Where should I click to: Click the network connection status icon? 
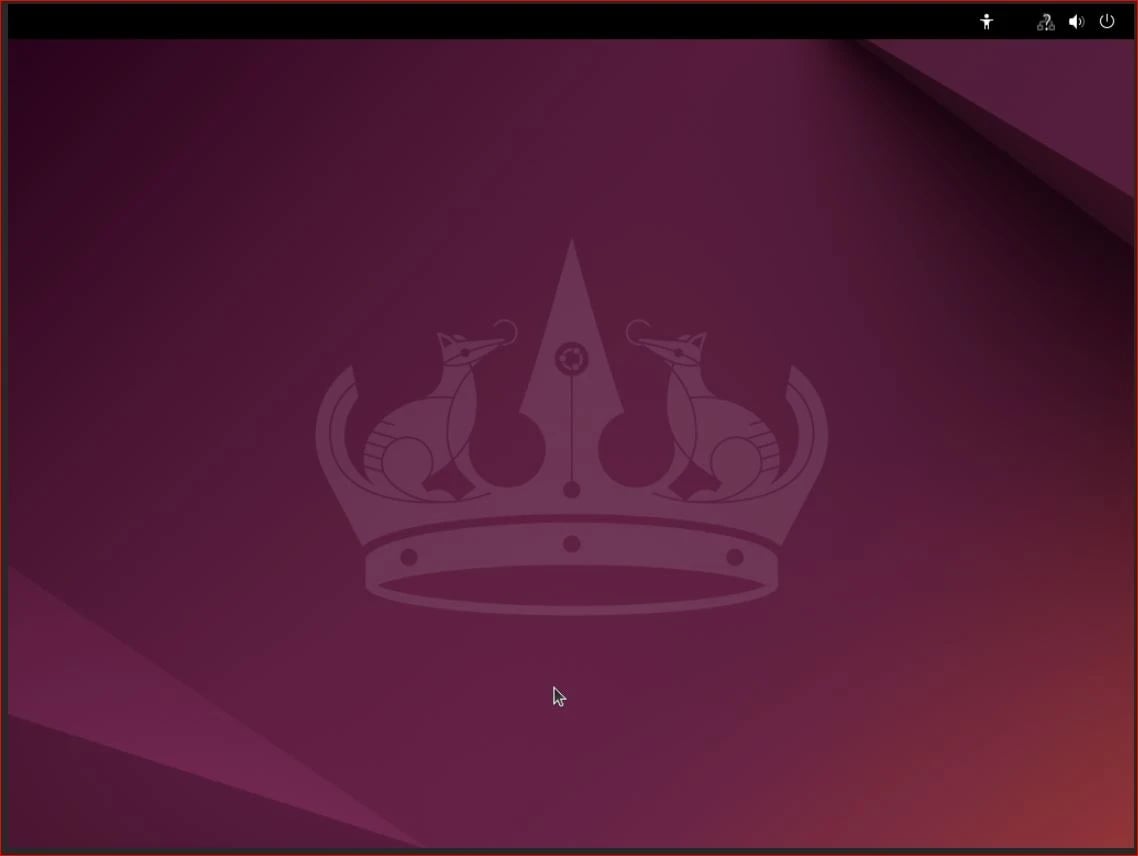[1045, 22]
